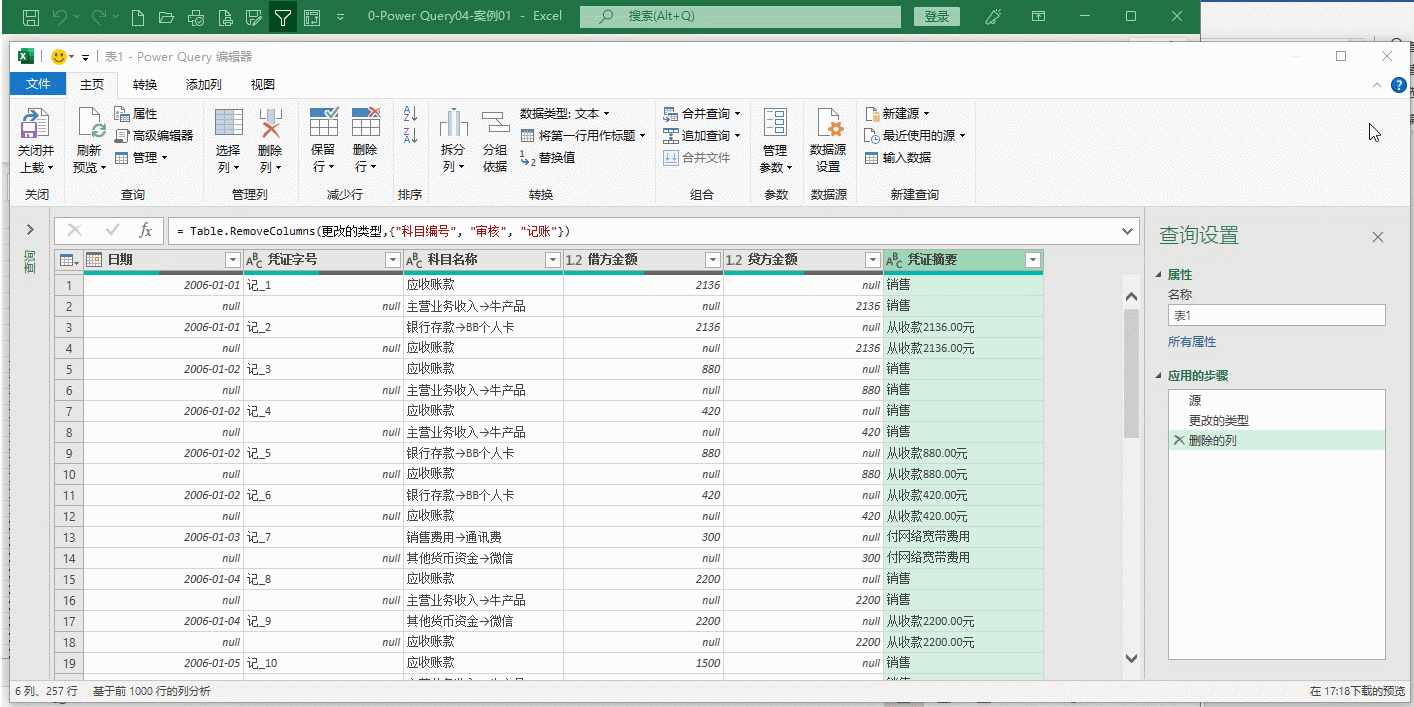
Task: Collapse the 应用的步骤 section
Action: point(1160,377)
